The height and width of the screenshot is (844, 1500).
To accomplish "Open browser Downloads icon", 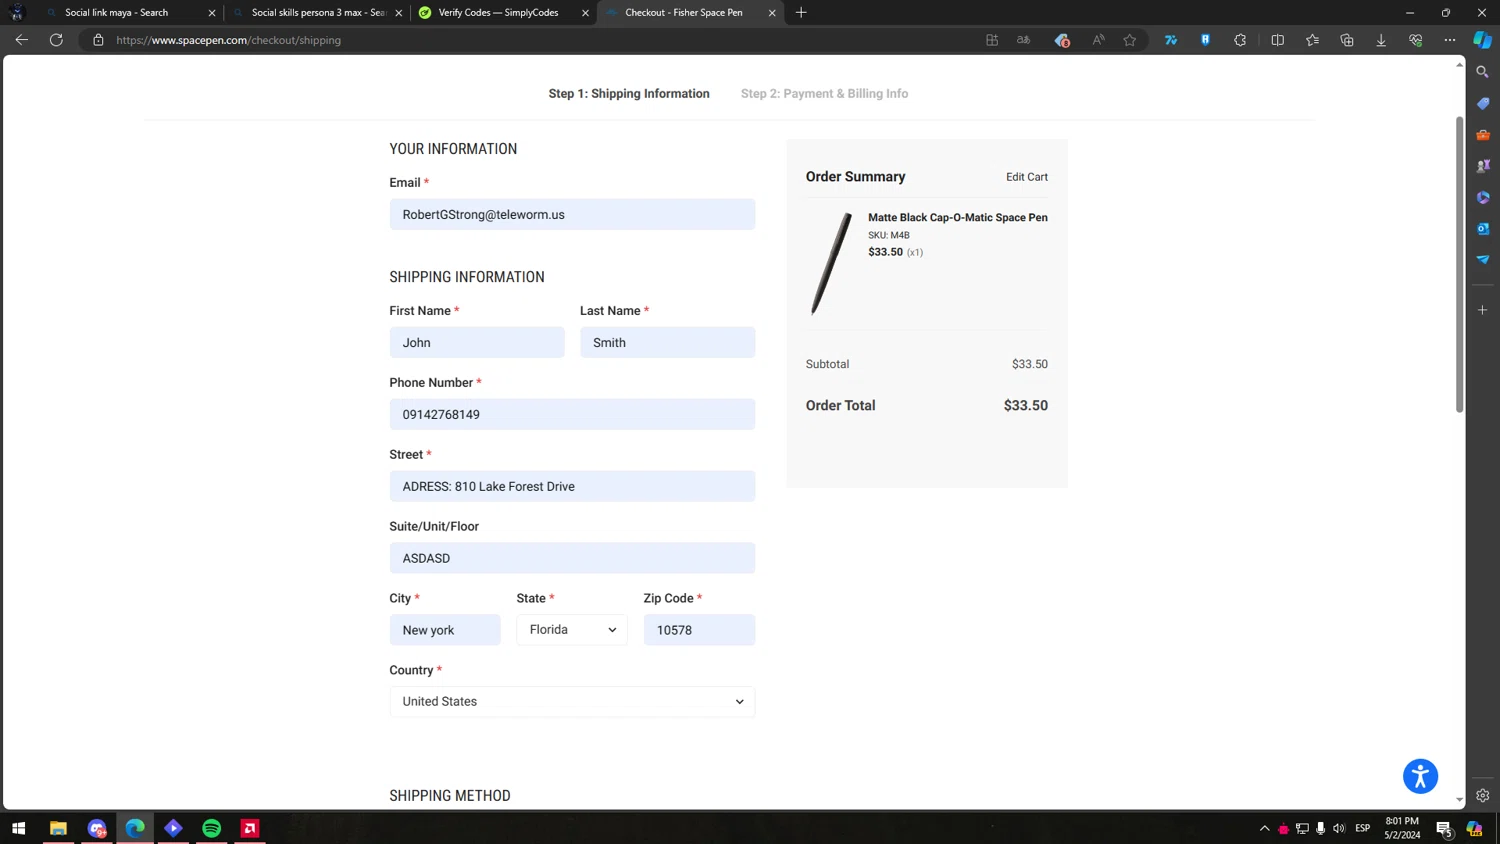I will 1381,40.
